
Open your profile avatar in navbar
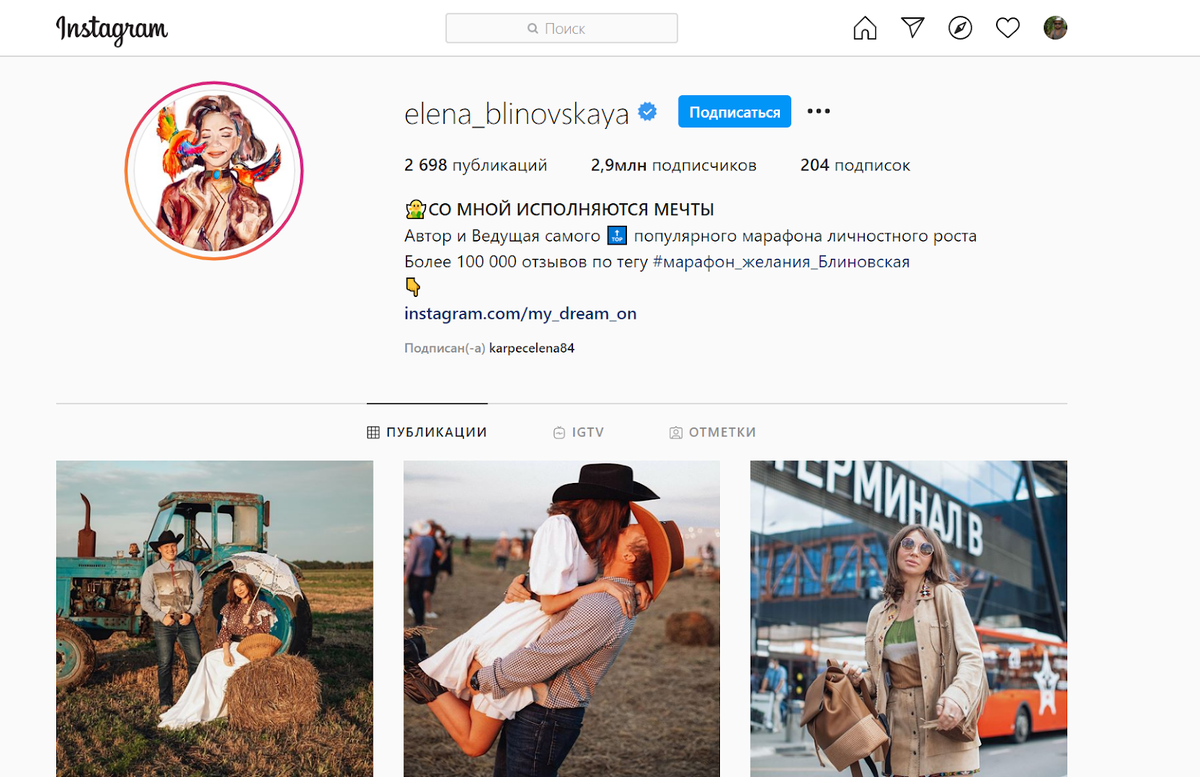tap(1055, 28)
